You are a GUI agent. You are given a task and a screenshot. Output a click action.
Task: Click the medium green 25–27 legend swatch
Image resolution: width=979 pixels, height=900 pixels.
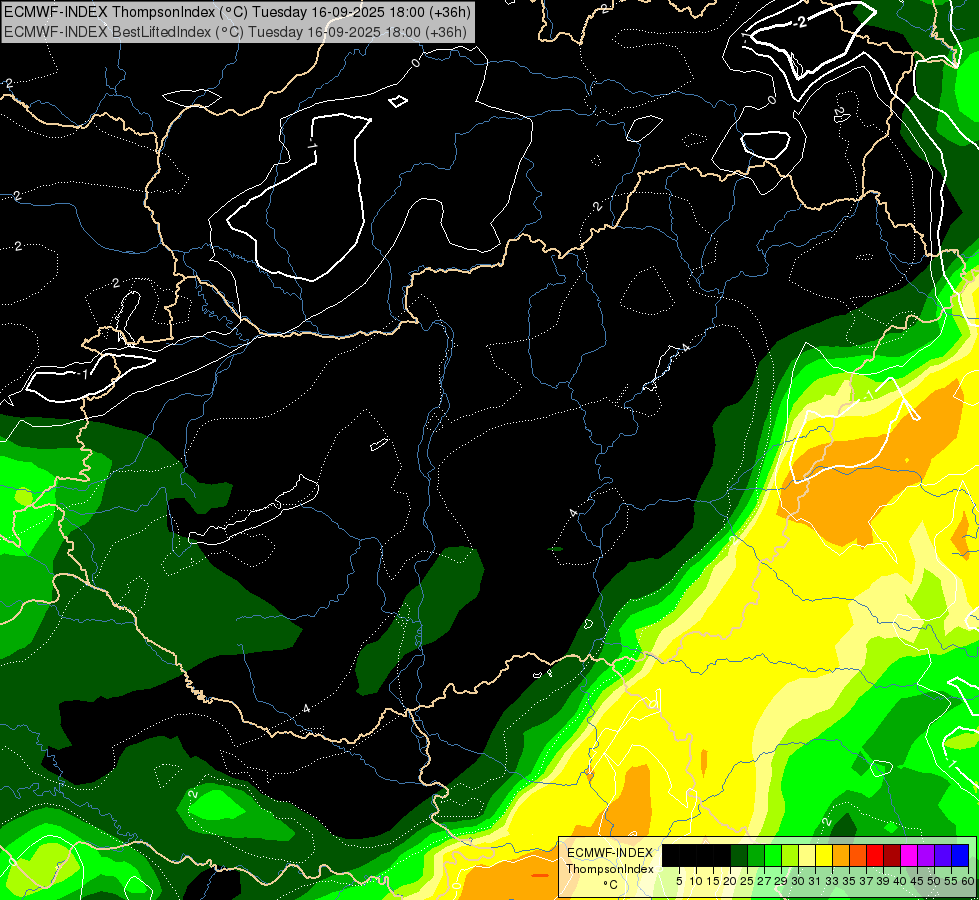[x=756, y=855]
